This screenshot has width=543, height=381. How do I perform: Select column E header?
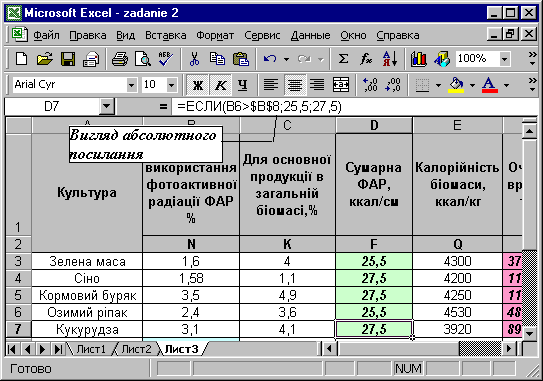pos(457,125)
